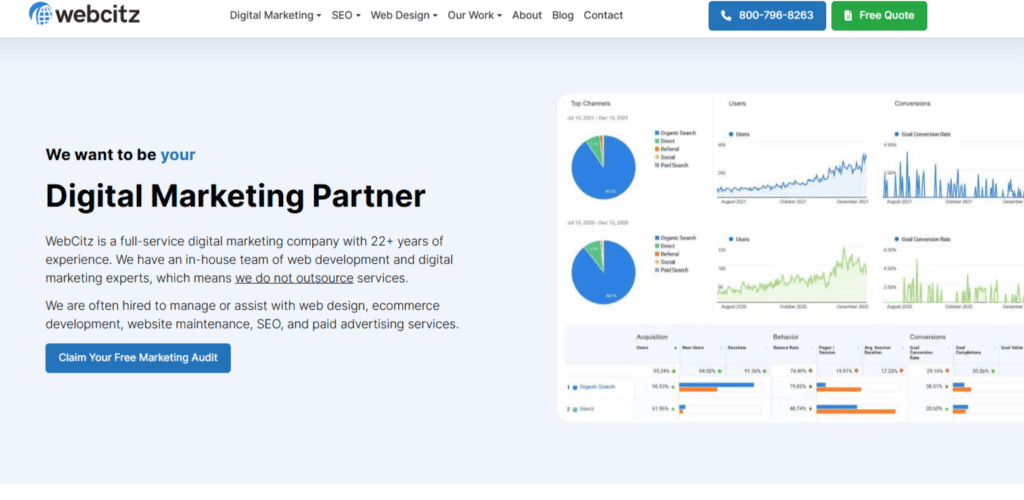The height and width of the screenshot is (500, 1024).
Task: Click the blue Goal Conversion Rate chart
Action: click(x=951, y=176)
